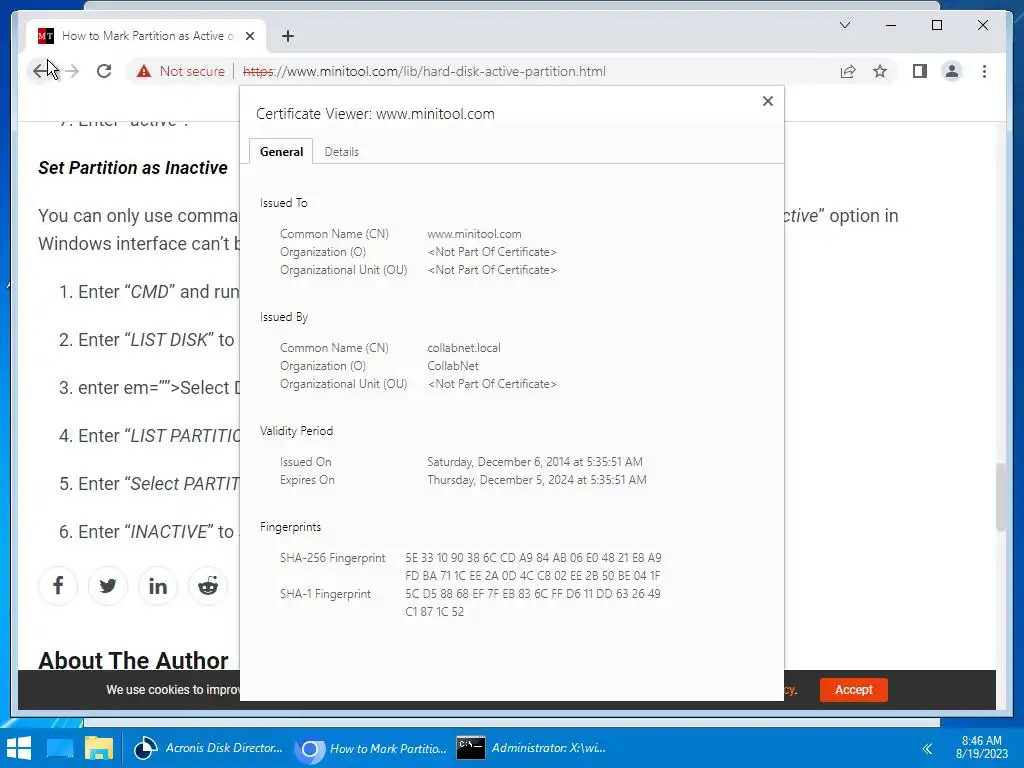Open the browser side panel icon
Screen dimensions: 1024x768
coord(920,71)
